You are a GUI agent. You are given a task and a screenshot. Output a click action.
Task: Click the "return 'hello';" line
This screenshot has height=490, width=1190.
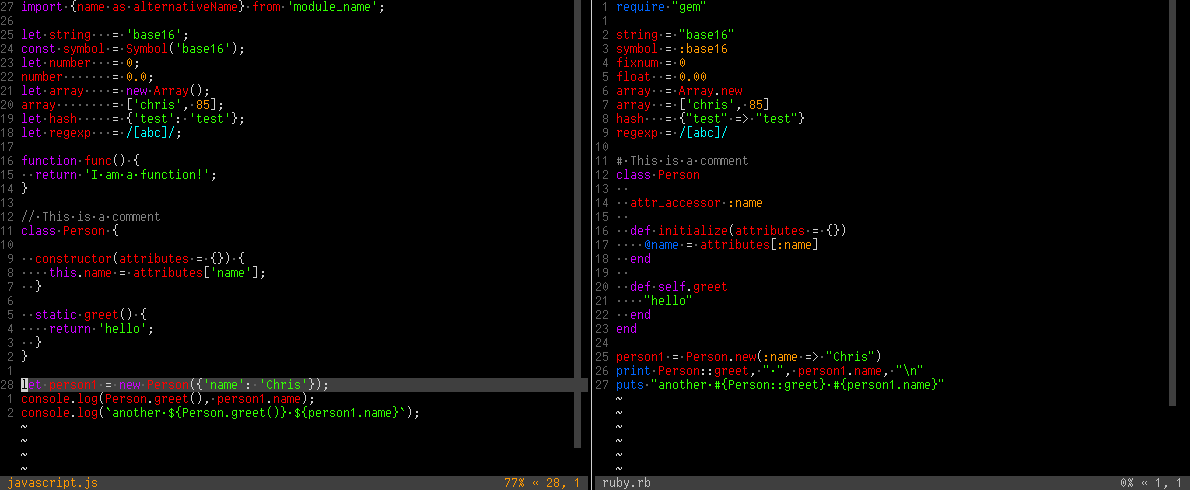point(87,329)
